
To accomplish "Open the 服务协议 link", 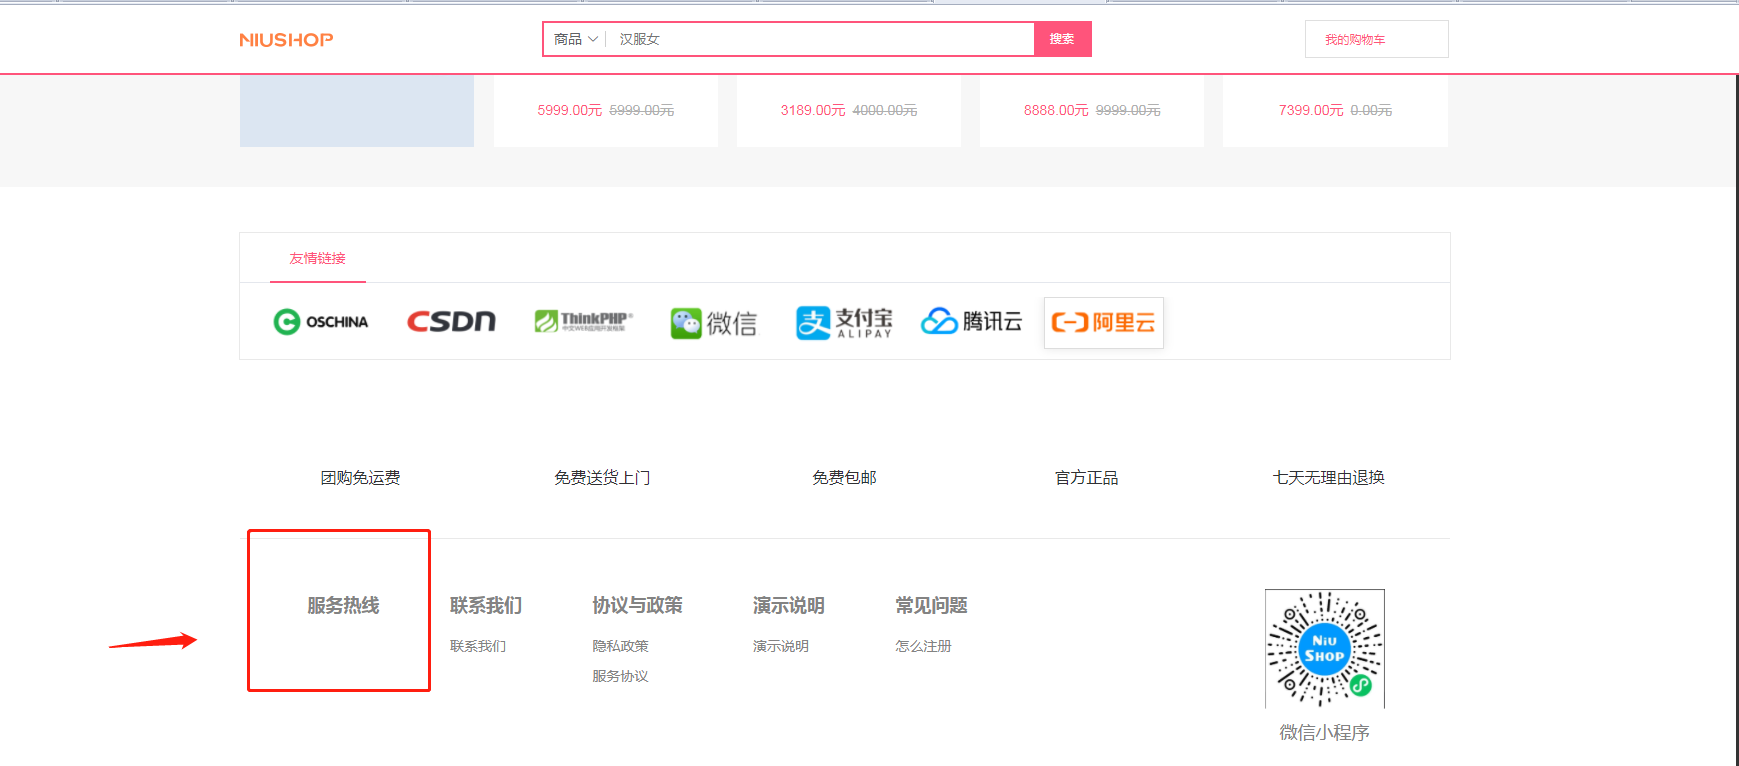I will click(620, 676).
